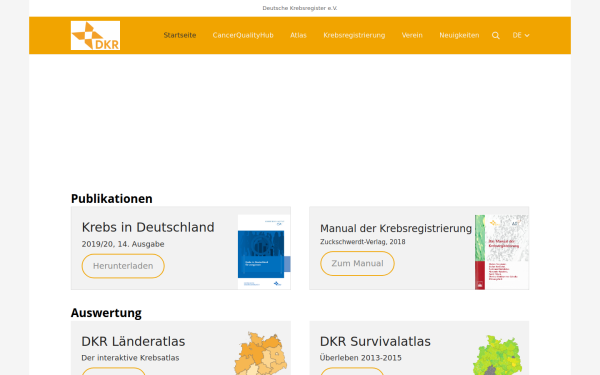Click the Herunterladen button
Image resolution: width=600 pixels, height=375 pixels.
click(123, 266)
